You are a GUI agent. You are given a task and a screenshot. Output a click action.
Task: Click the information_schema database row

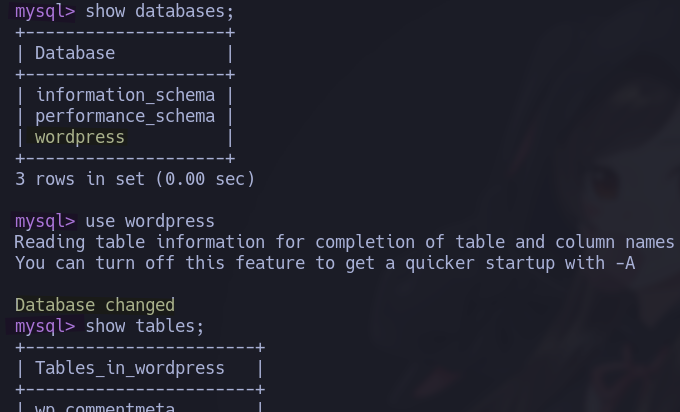coord(125,95)
